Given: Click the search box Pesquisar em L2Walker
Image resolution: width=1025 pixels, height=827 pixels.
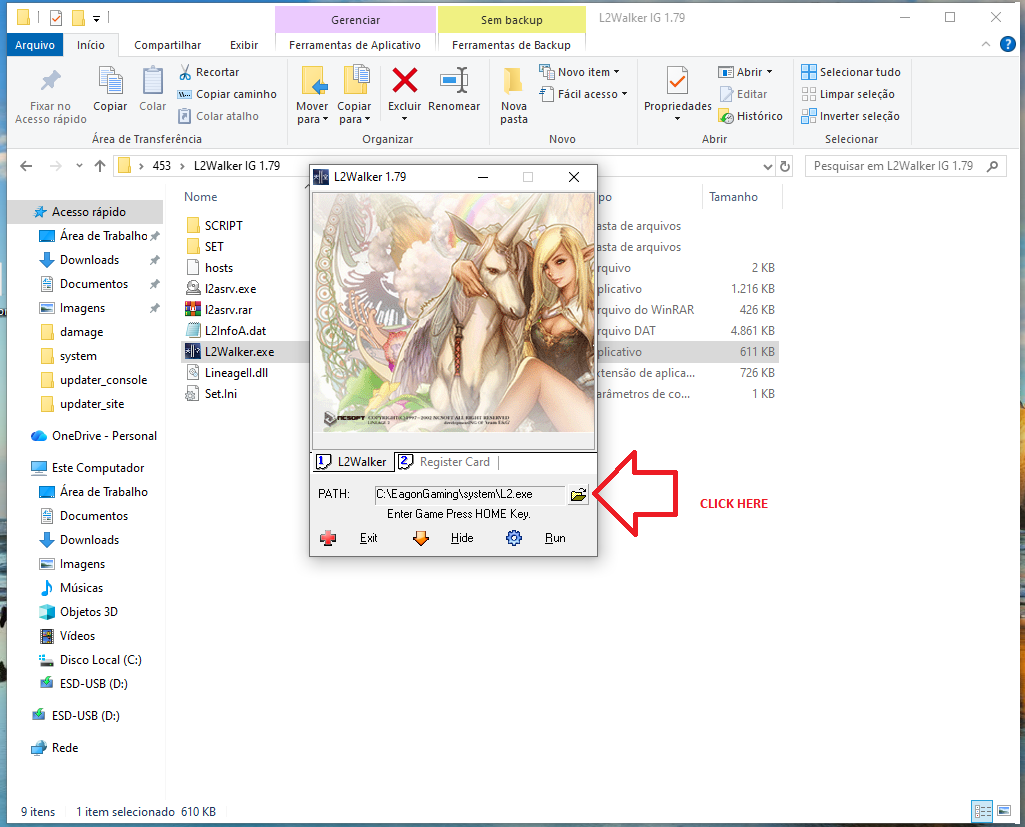Looking at the screenshot, I should tap(905, 166).
